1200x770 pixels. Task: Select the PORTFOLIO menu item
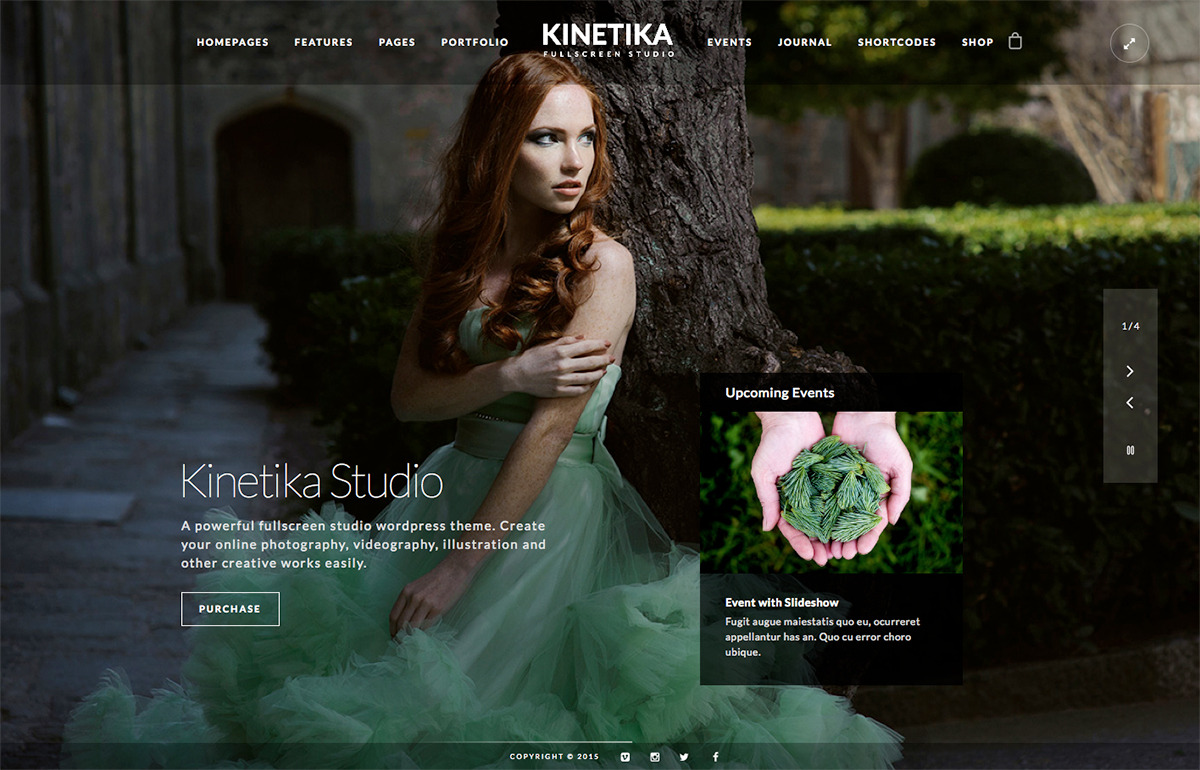click(474, 42)
